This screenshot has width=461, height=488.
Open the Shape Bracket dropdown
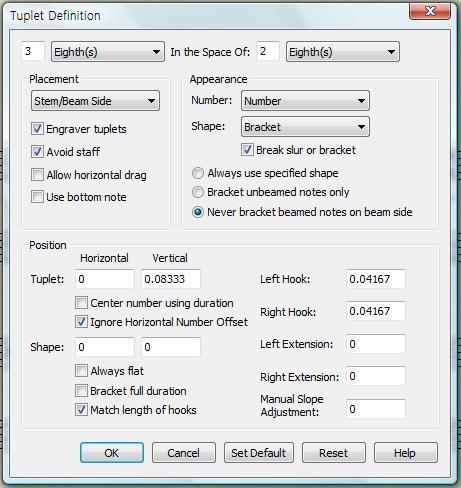(305, 127)
